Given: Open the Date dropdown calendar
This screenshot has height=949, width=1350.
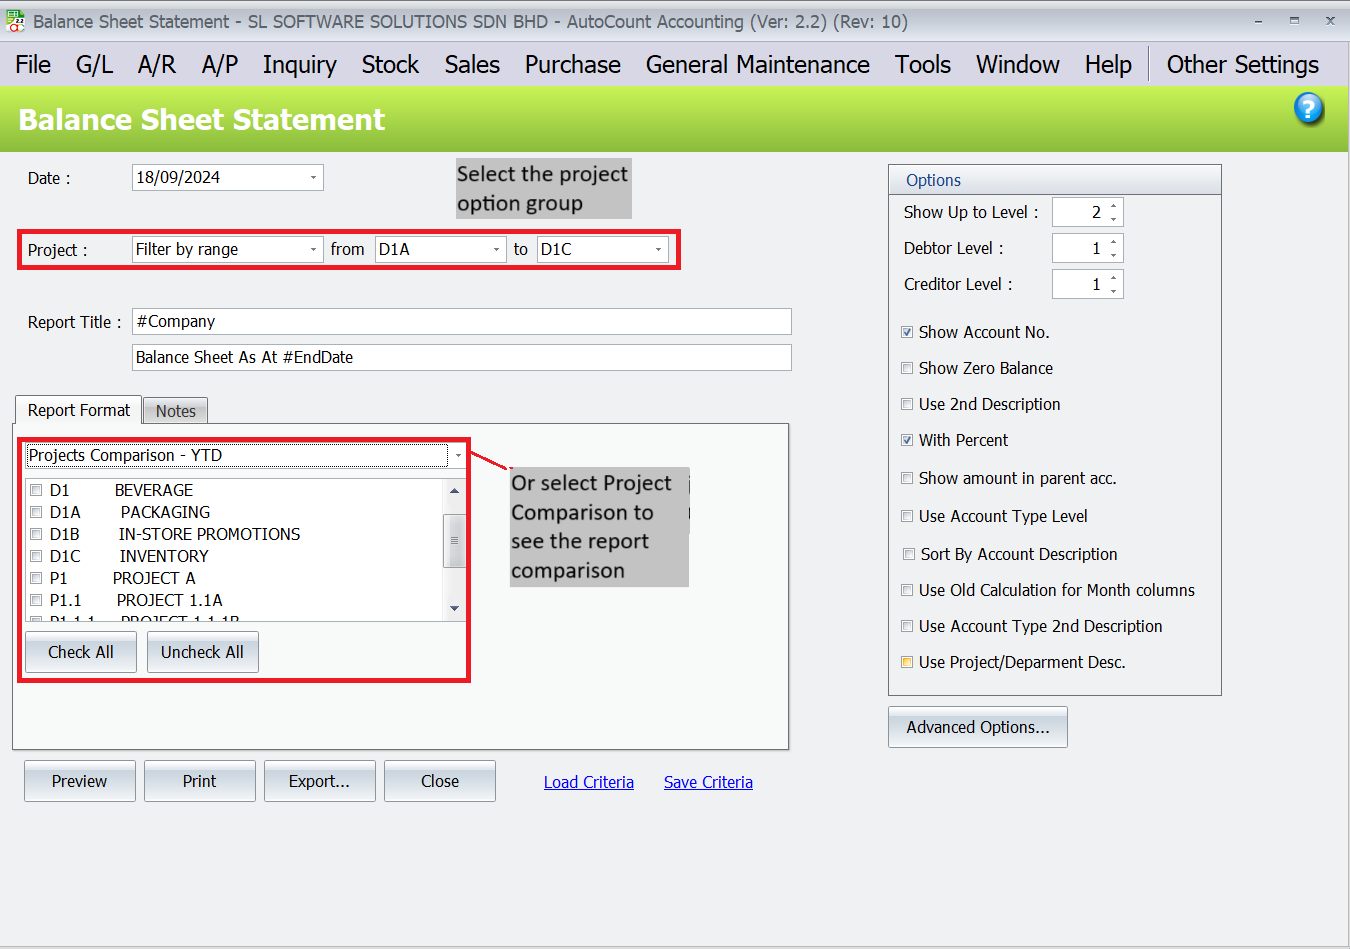Looking at the screenshot, I should tap(313, 178).
